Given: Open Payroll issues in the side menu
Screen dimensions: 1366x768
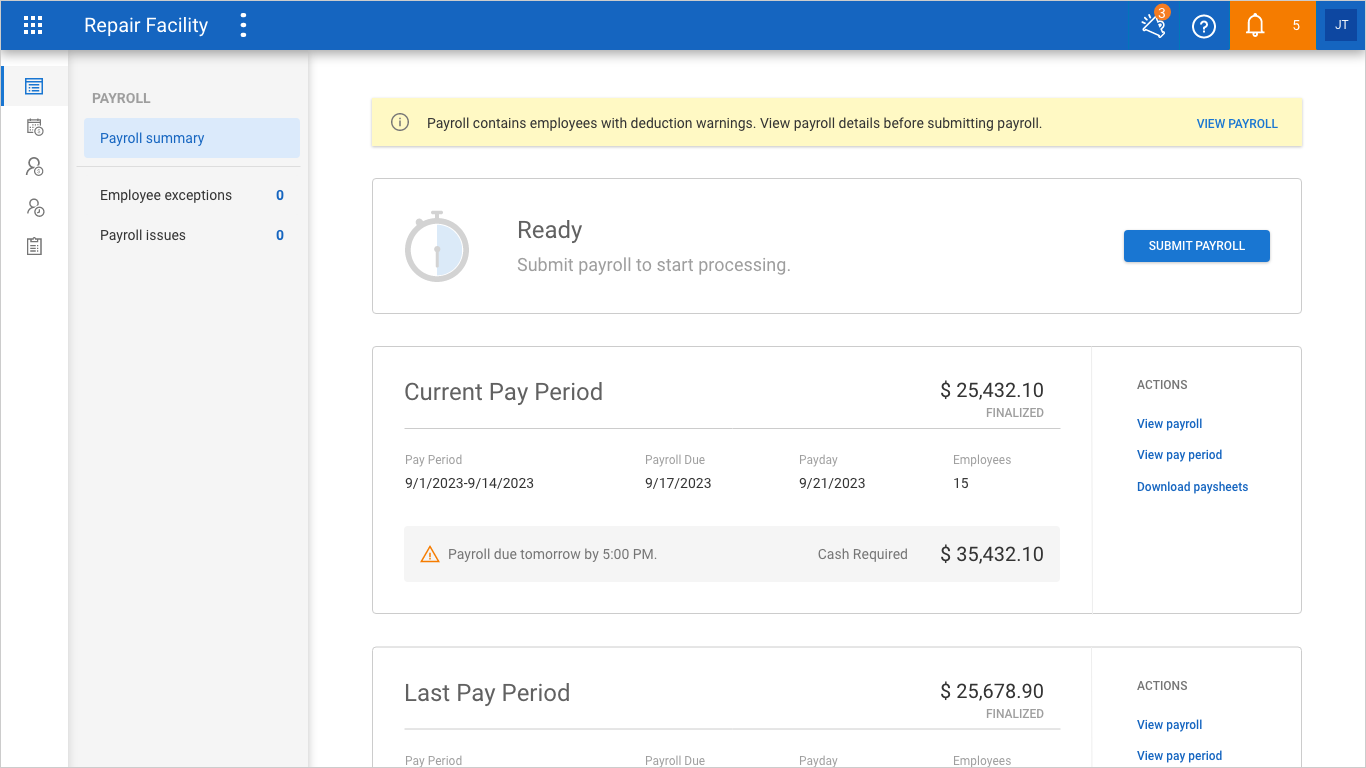Looking at the screenshot, I should coord(192,235).
